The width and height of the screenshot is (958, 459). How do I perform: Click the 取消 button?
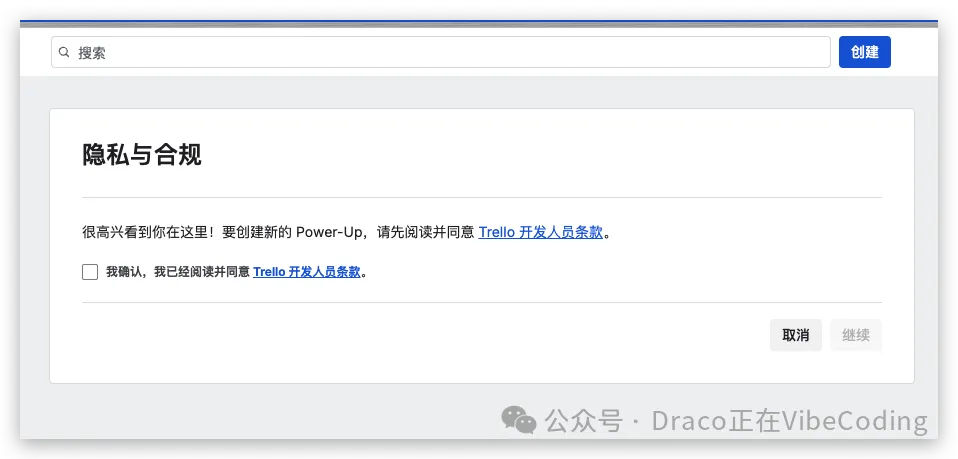pyautogui.click(x=795, y=335)
